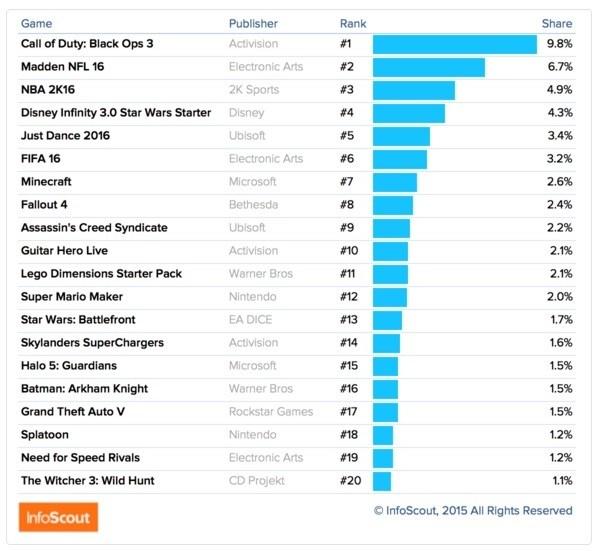Click the Share column header

coord(557,24)
